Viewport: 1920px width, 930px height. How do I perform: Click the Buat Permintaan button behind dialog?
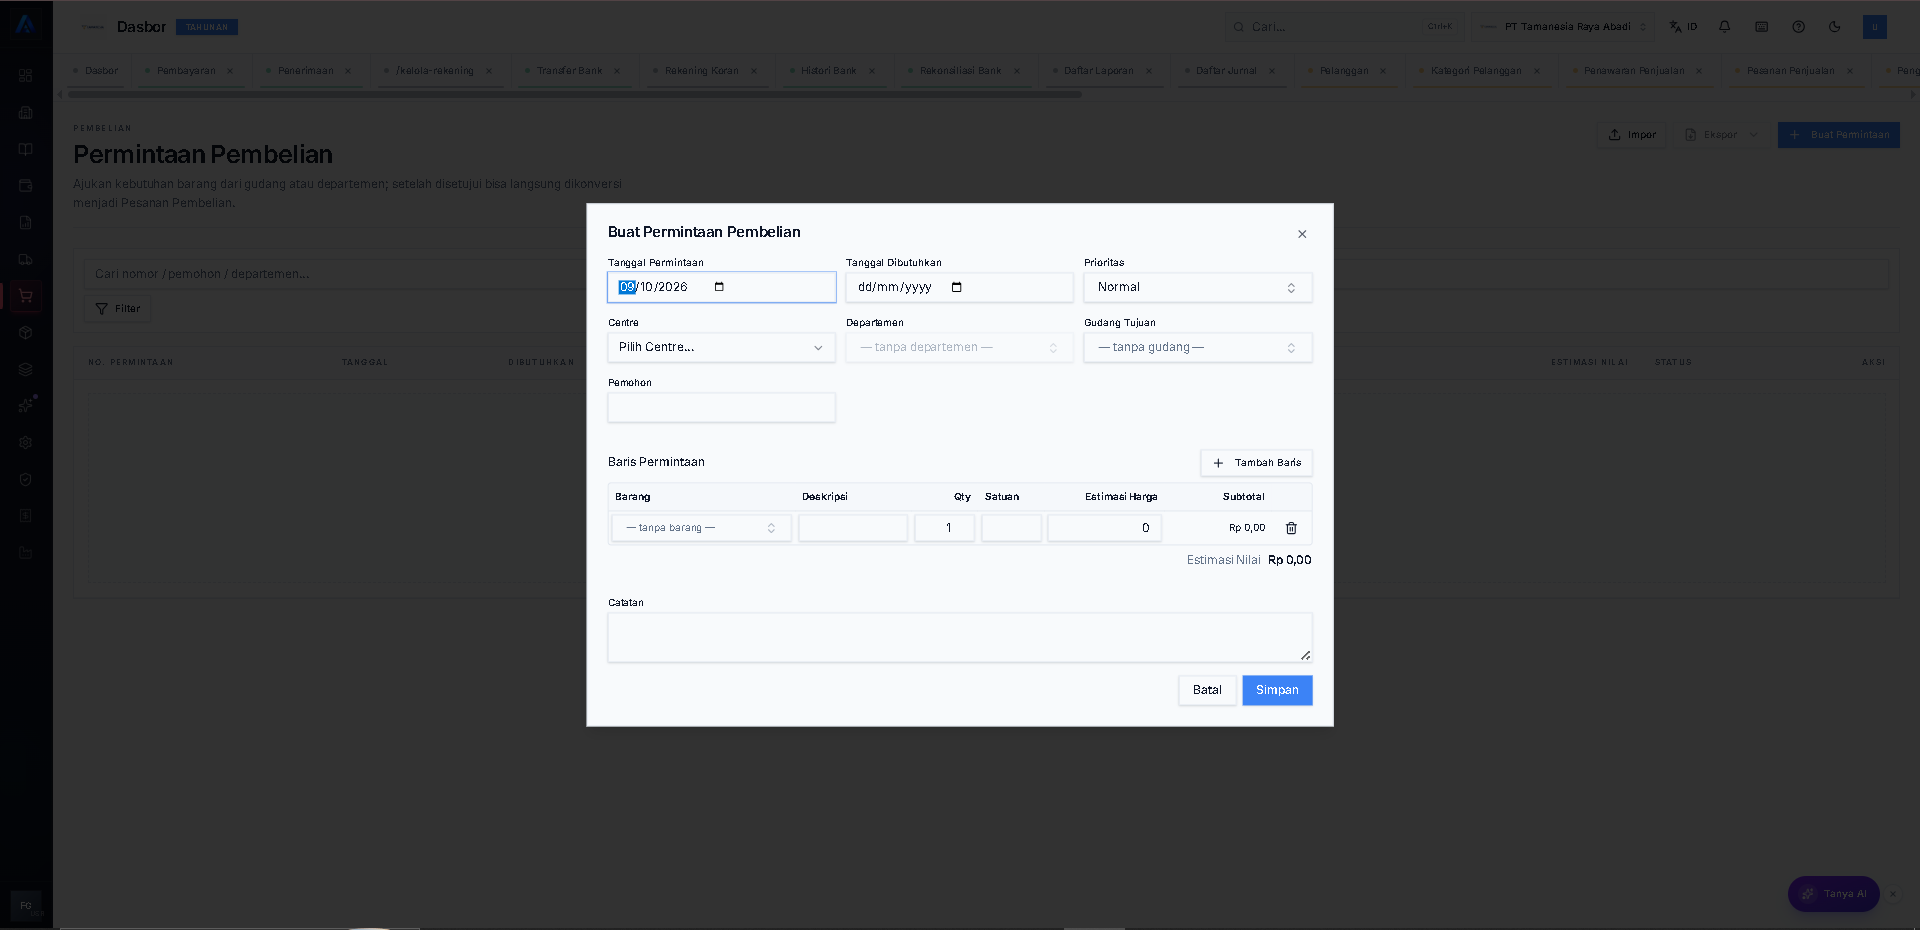[x=1838, y=135]
